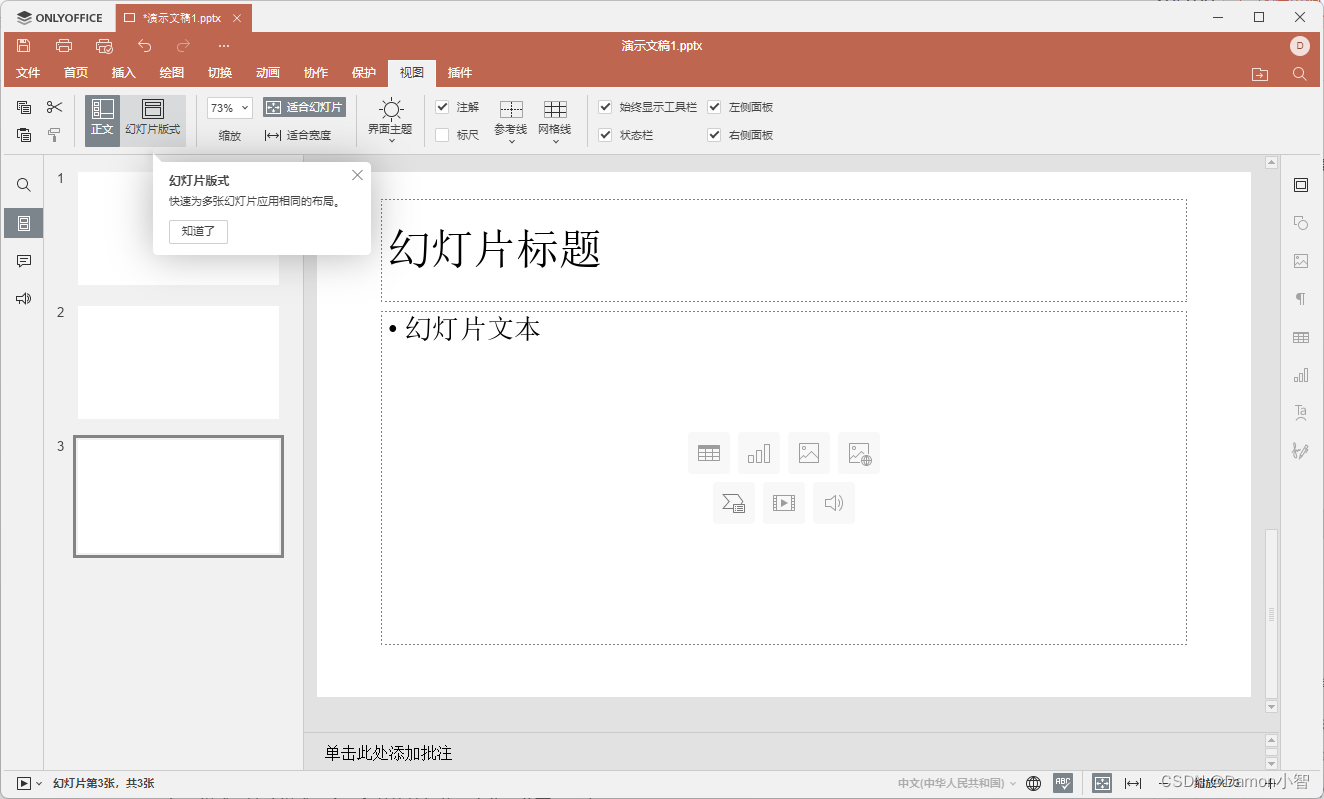The width and height of the screenshot is (1324, 799).
Task: Switch to 正文 normal view
Action: coord(102,120)
